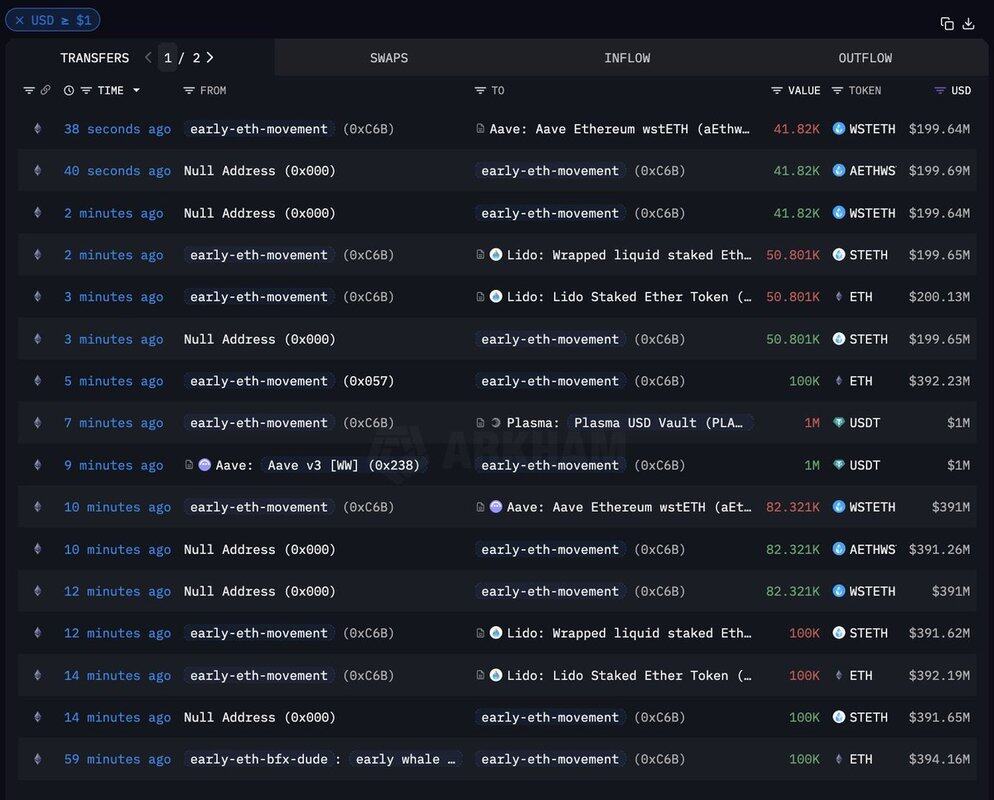Open the 40 seconds ago transaction
The height and width of the screenshot is (800, 994).
[117, 171]
